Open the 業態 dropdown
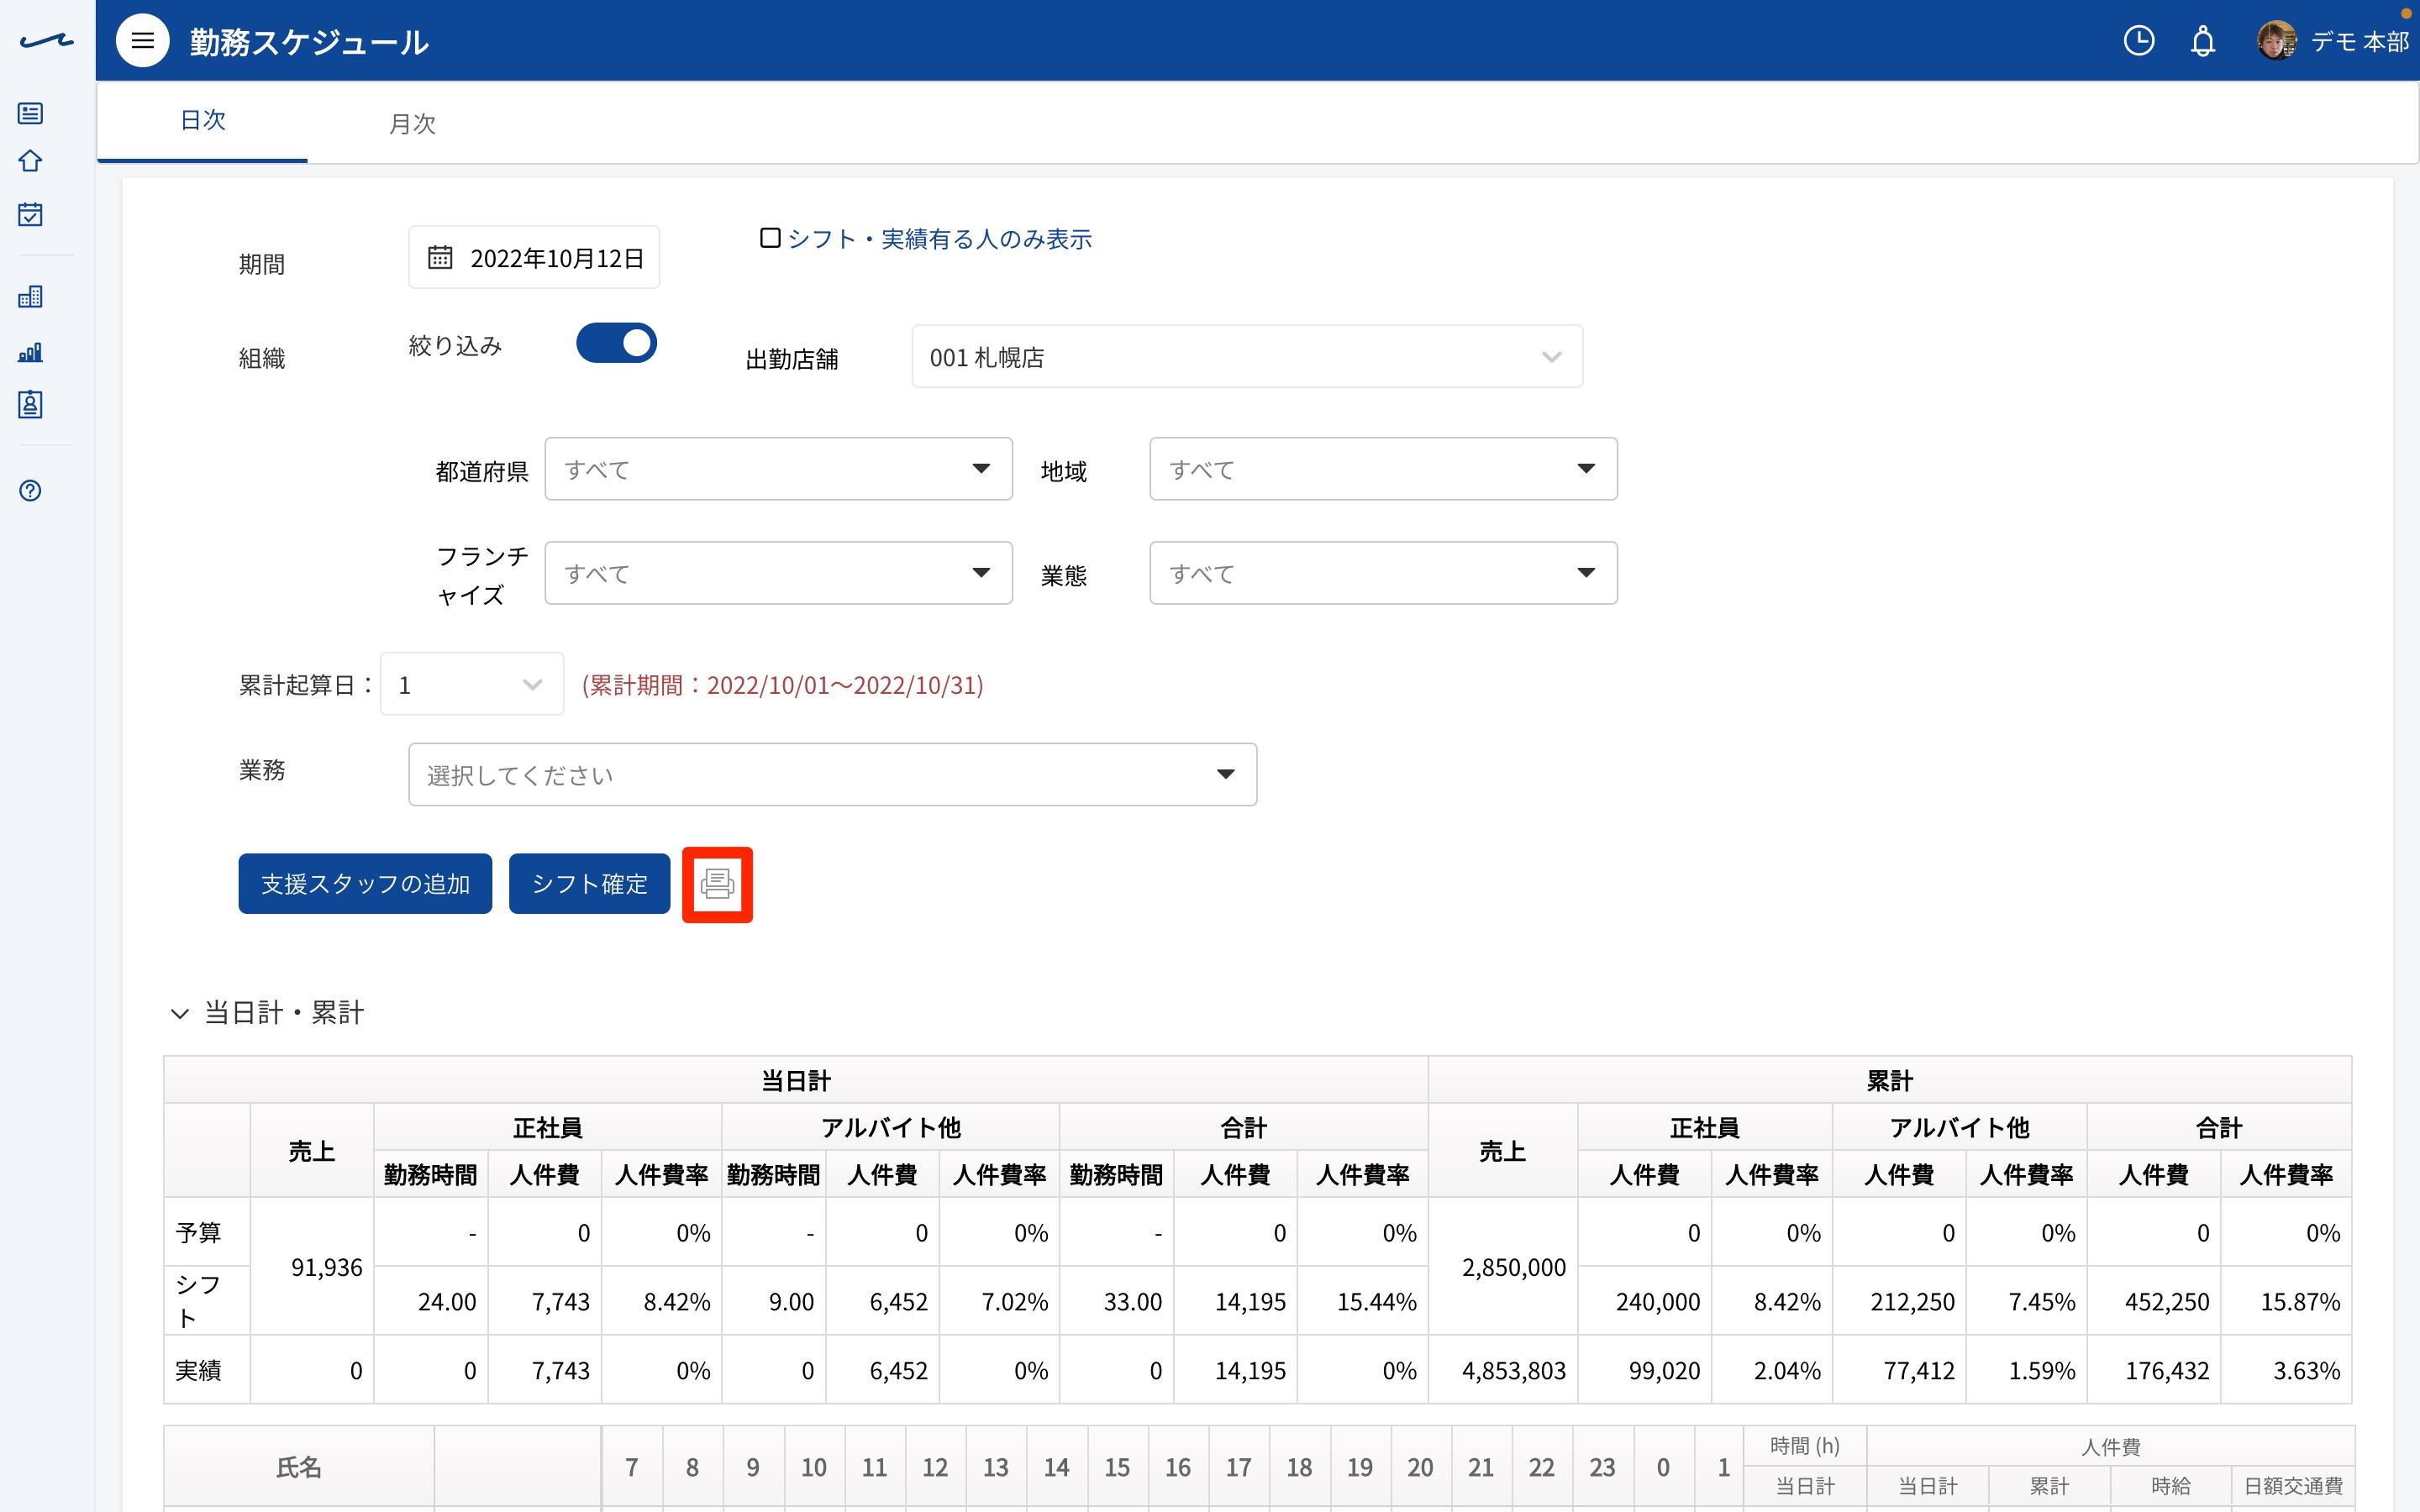The height and width of the screenshot is (1512, 2420). 1383,573
